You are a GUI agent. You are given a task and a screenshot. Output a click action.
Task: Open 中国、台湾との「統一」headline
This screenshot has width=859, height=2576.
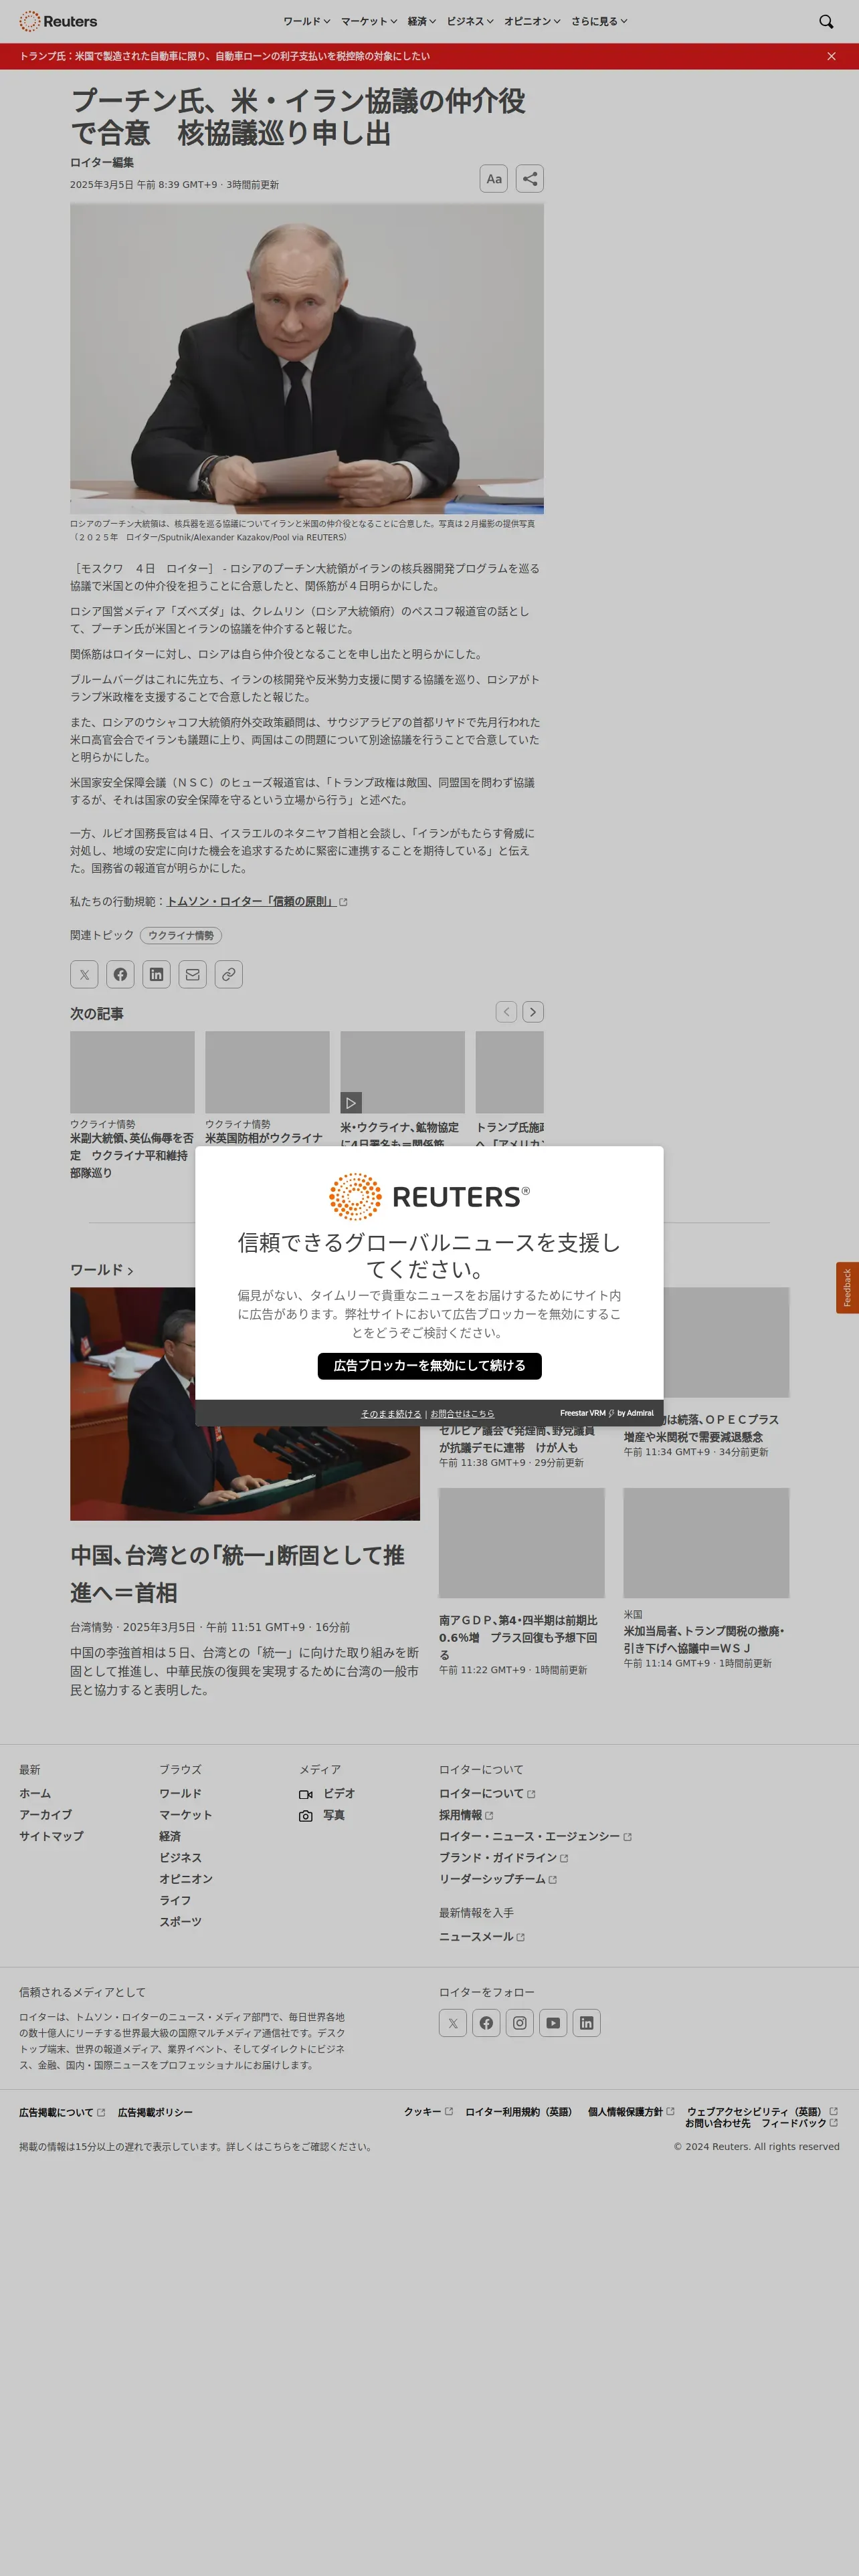click(237, 1573)
